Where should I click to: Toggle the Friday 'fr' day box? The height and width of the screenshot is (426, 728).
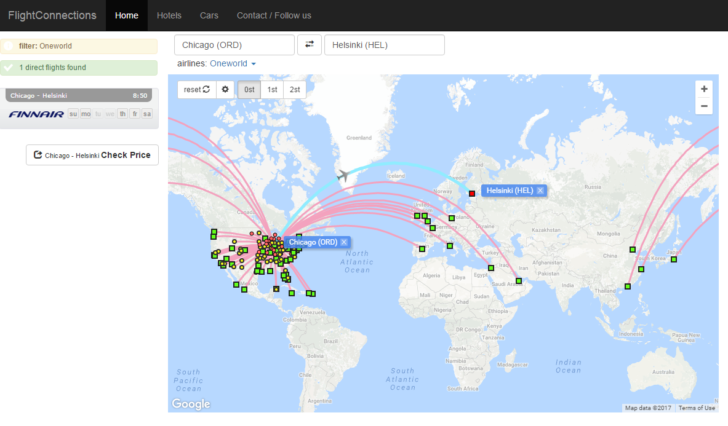(135, 114)
